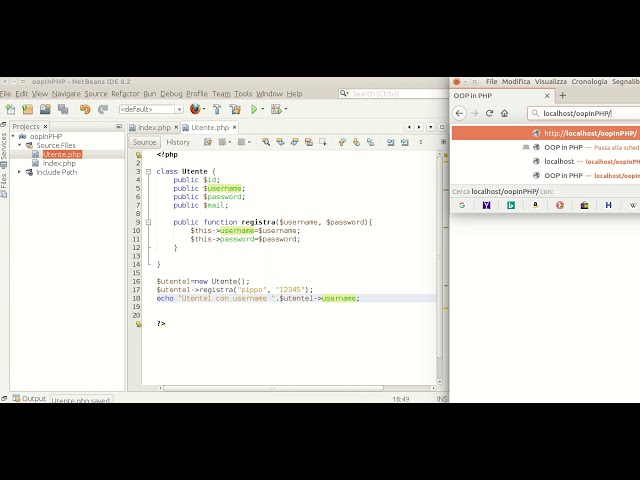The image size is (640, 480).
Task: Click the editor horizontal scrollbar
Action: 273,388
